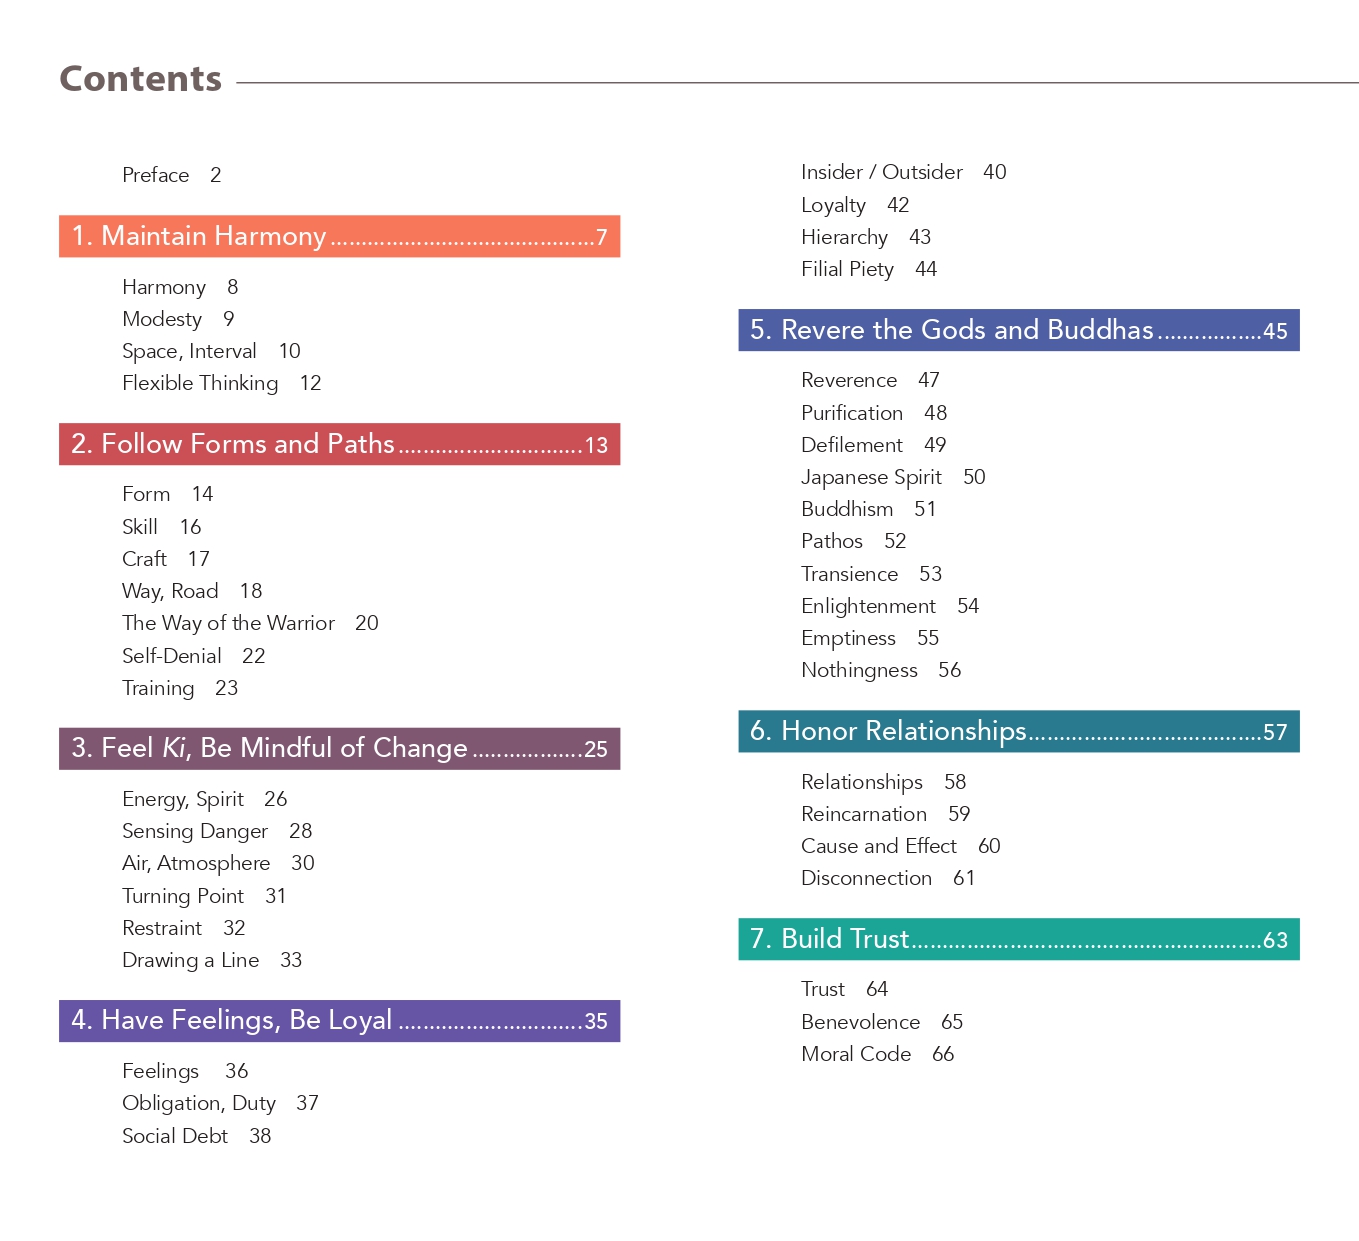
Task: Open the Self-Denial entry
Action: (x=194, y=656)
